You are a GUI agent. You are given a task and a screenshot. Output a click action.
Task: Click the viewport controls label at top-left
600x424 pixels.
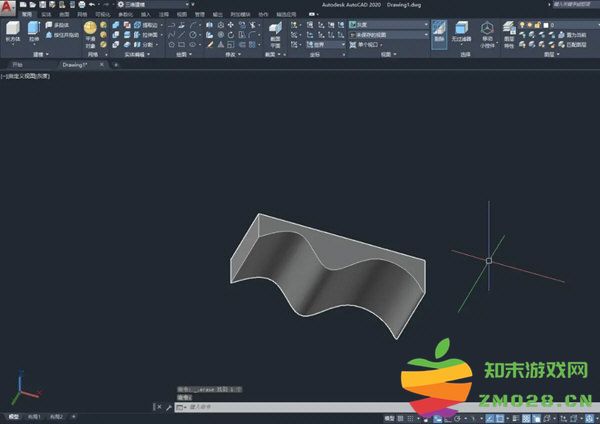[25, 76]
